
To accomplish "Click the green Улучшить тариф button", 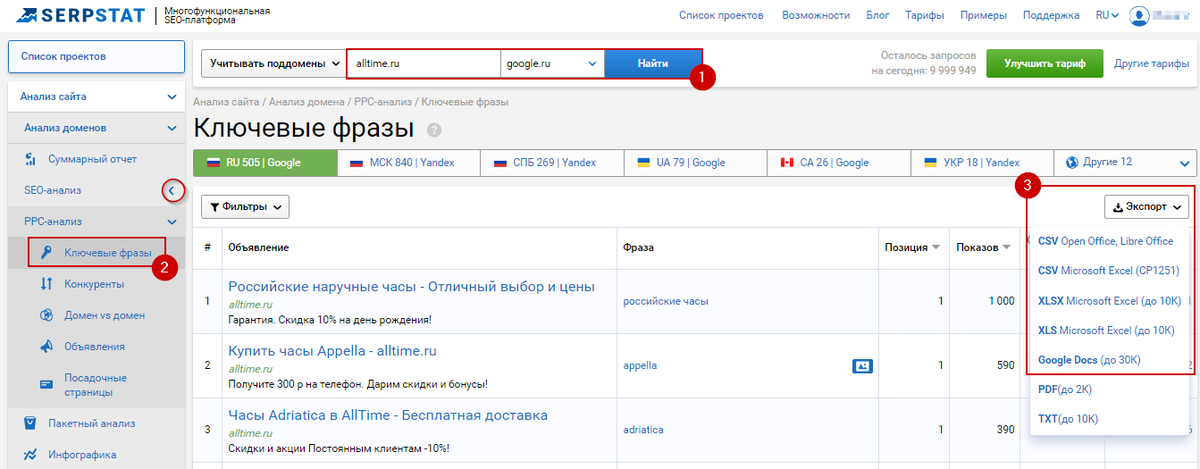I will pos(1043,64).
